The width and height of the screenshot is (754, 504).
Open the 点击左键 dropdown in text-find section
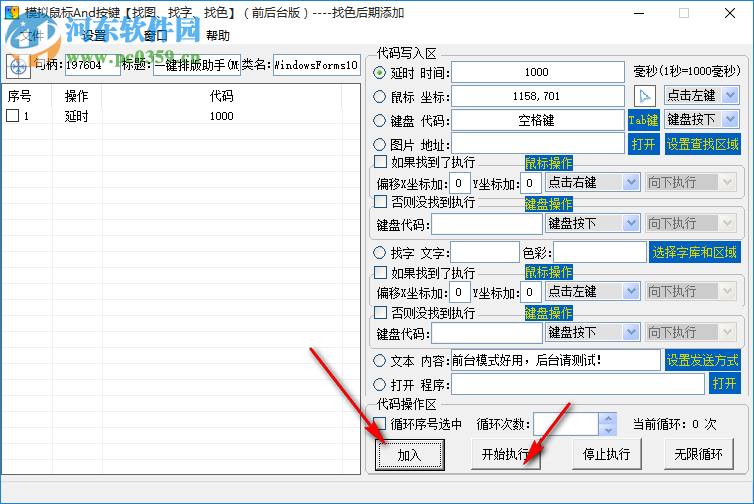point(592,291)
